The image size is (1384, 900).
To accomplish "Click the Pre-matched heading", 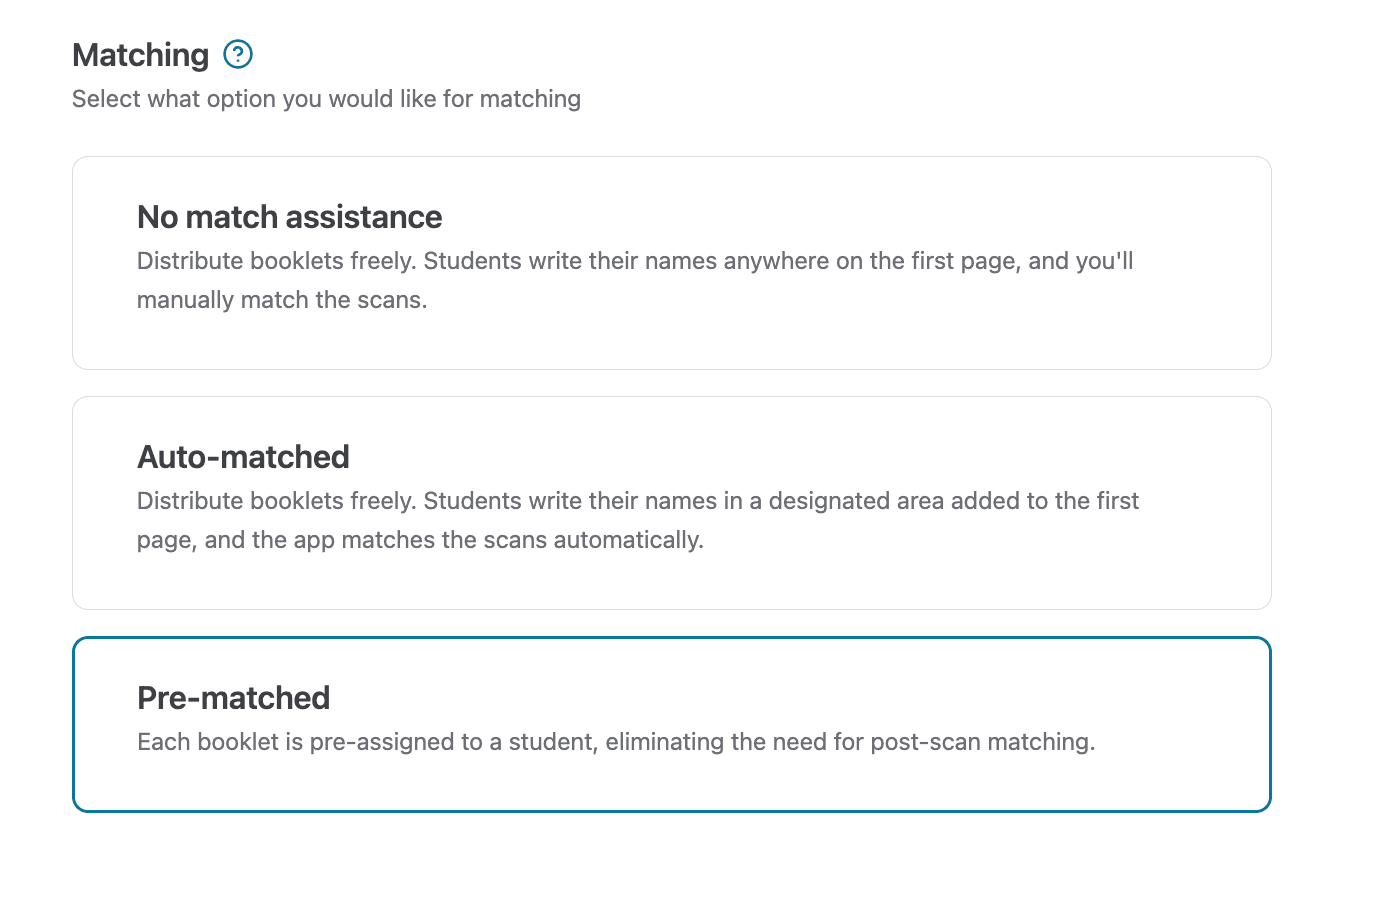I will (233, 697).
